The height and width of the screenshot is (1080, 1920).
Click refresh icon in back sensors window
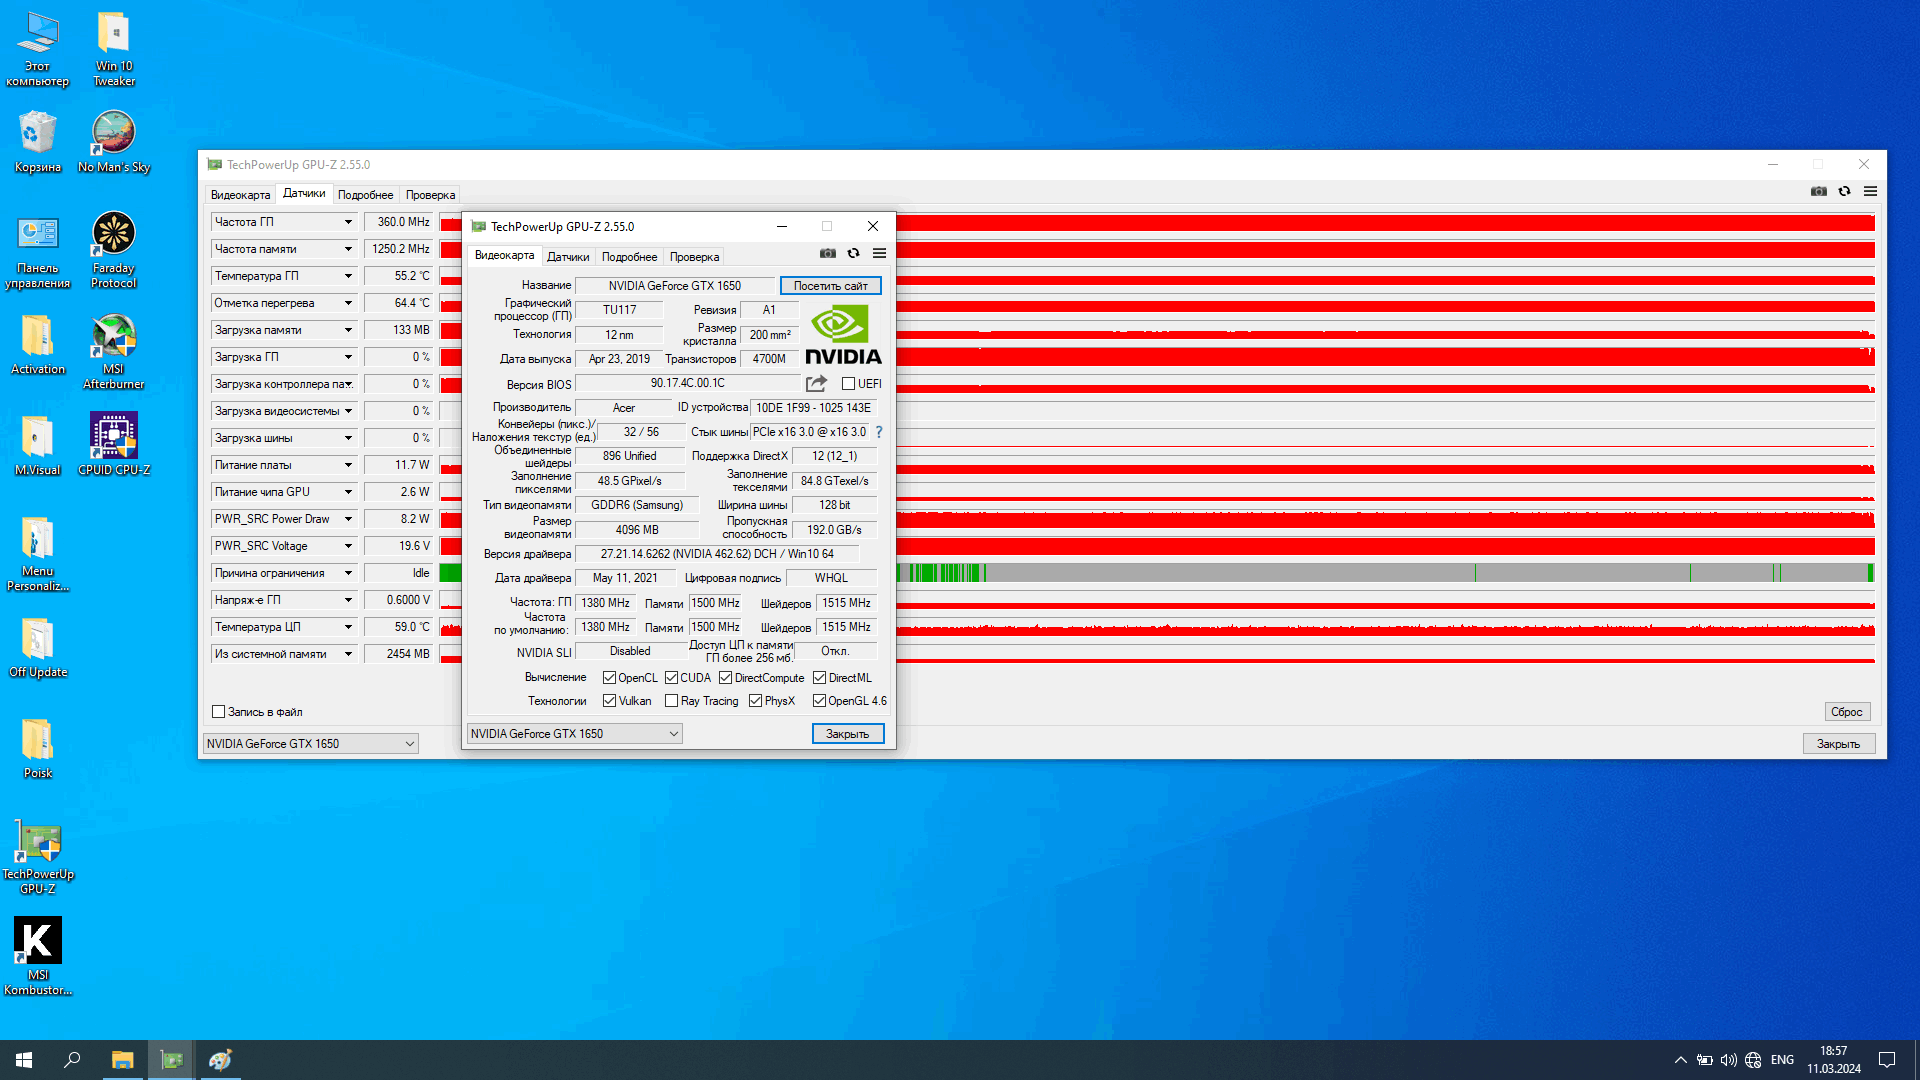point(1844,191)
